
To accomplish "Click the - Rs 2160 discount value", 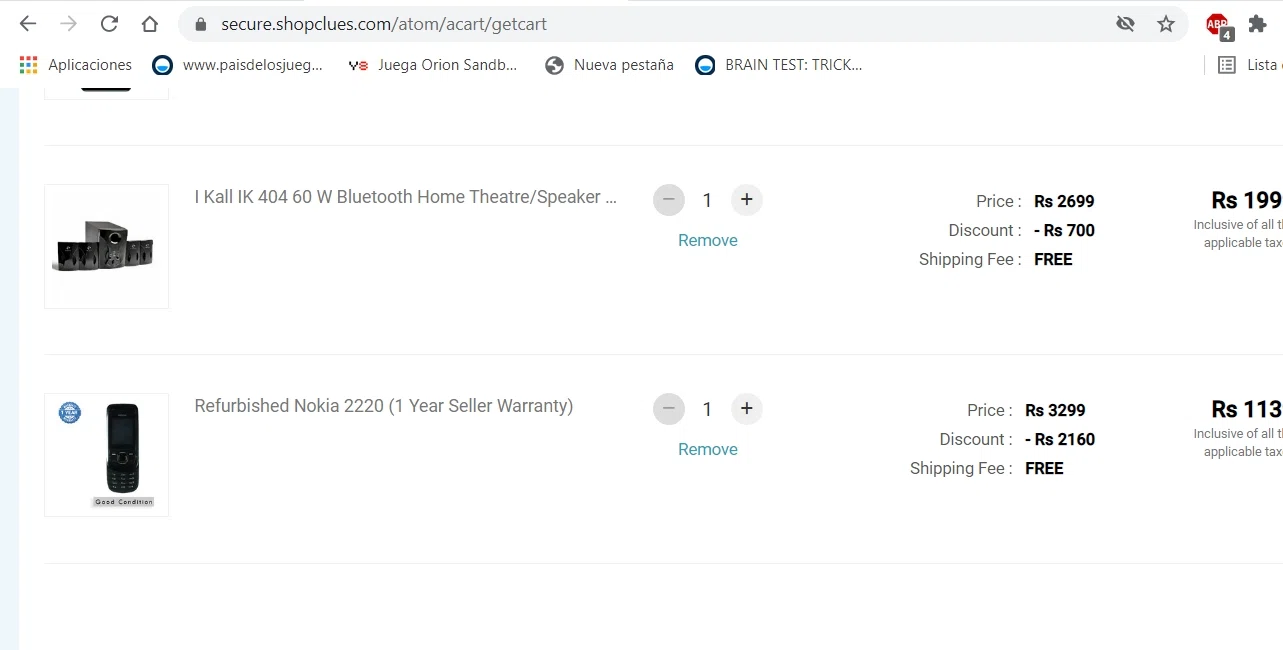I will pos(1060,439).
